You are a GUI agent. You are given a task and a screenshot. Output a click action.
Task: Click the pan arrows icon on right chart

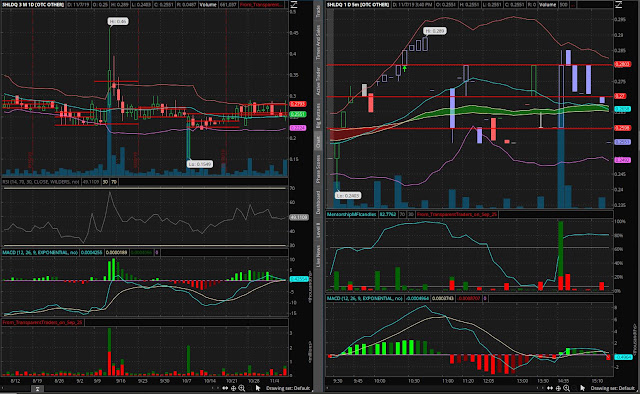tap(550, 388)
